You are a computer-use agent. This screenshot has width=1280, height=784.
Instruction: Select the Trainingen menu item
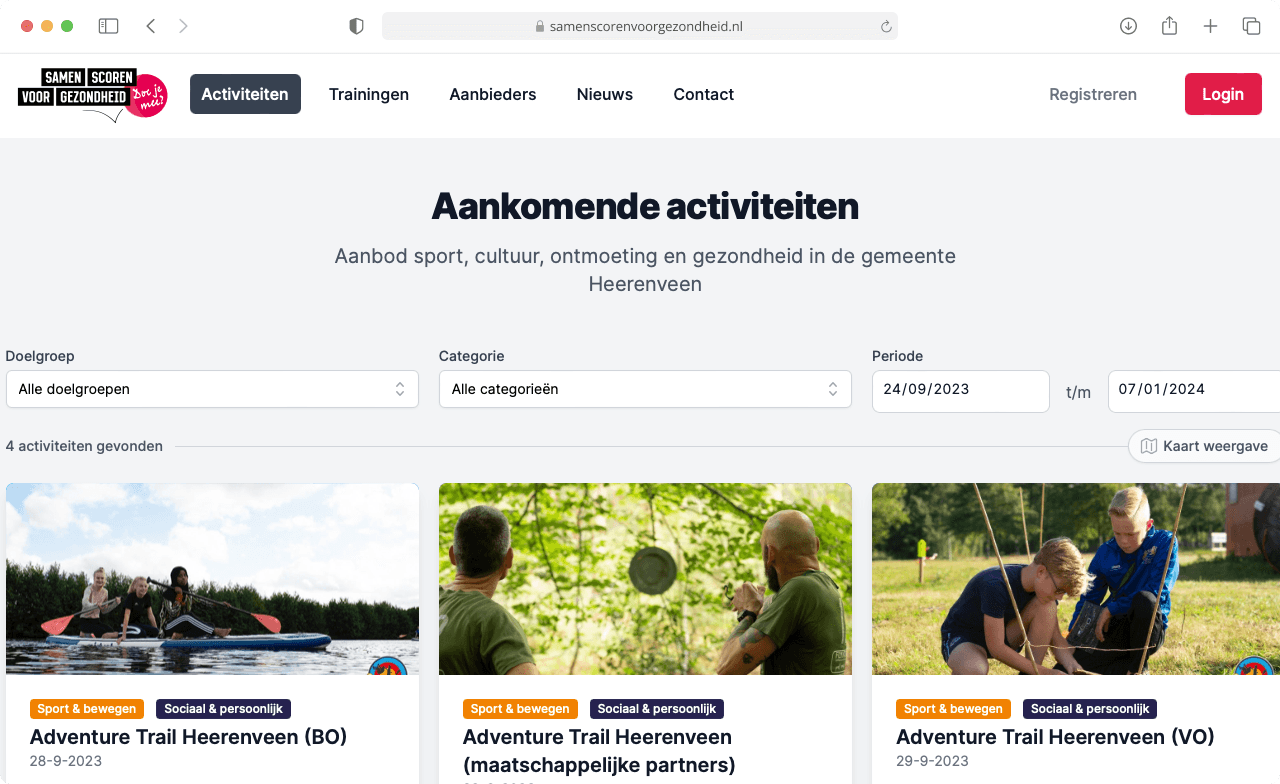point(369,94)
